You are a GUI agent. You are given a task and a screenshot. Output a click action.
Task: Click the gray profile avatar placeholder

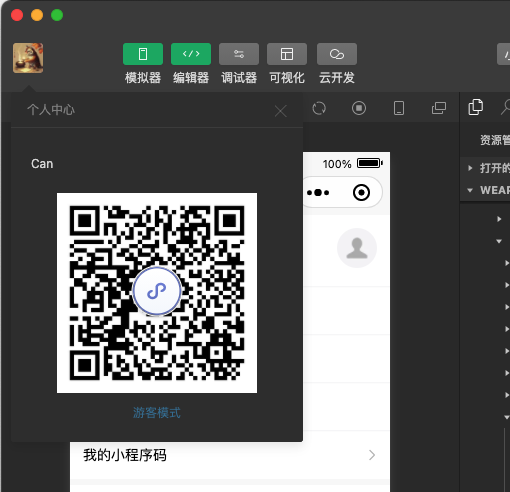tap(357, 248)
